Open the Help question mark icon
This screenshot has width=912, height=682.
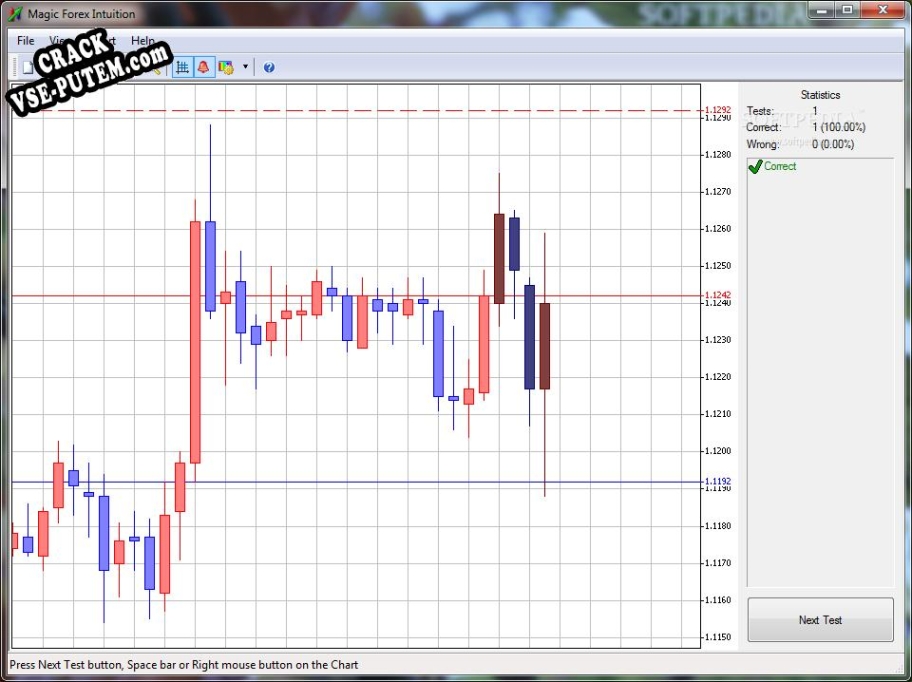point(268,67)
